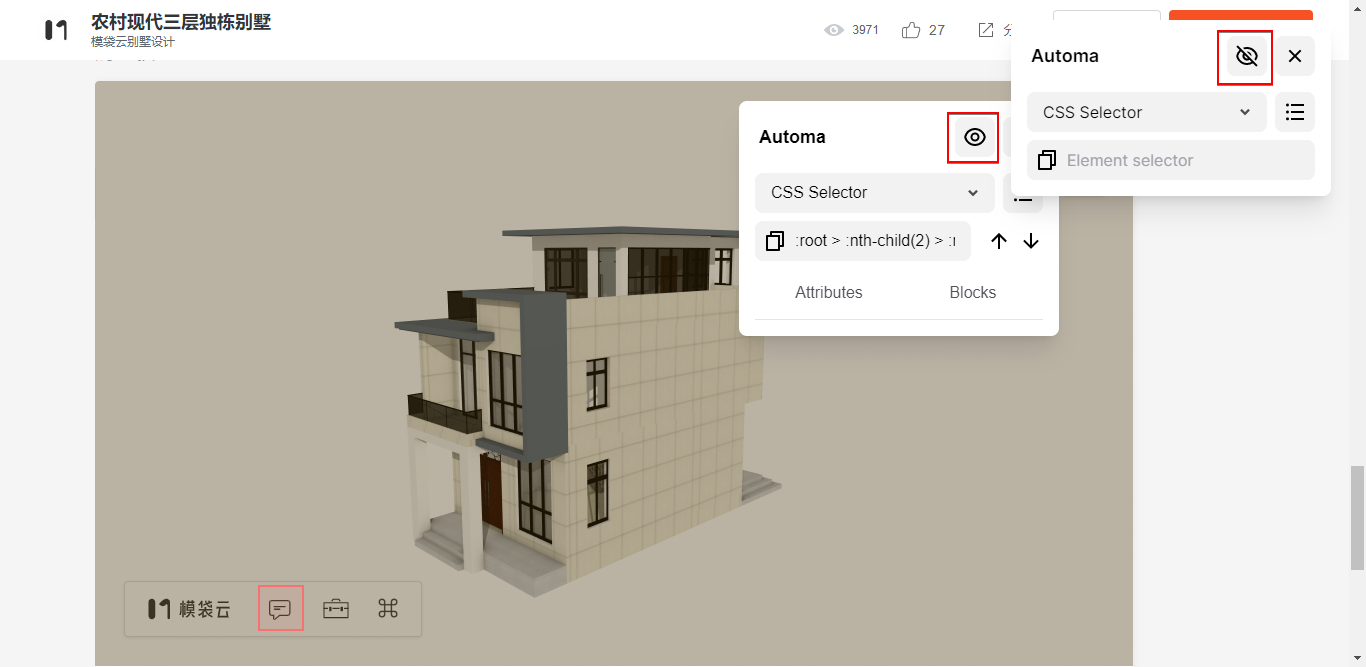Switch to the Attributes tab
Image resolution: width=1366 pixels, height=667 pixels.
tap(828, 292)
